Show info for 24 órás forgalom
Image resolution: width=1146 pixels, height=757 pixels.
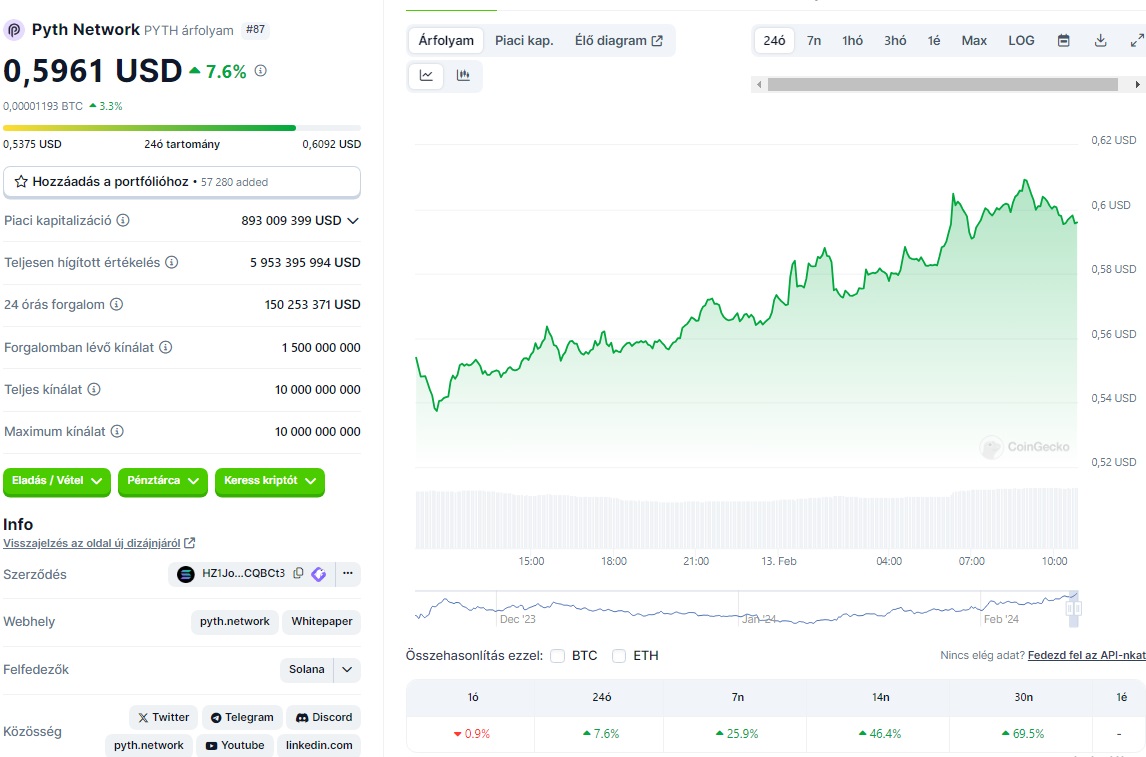(x=116, y=304)
